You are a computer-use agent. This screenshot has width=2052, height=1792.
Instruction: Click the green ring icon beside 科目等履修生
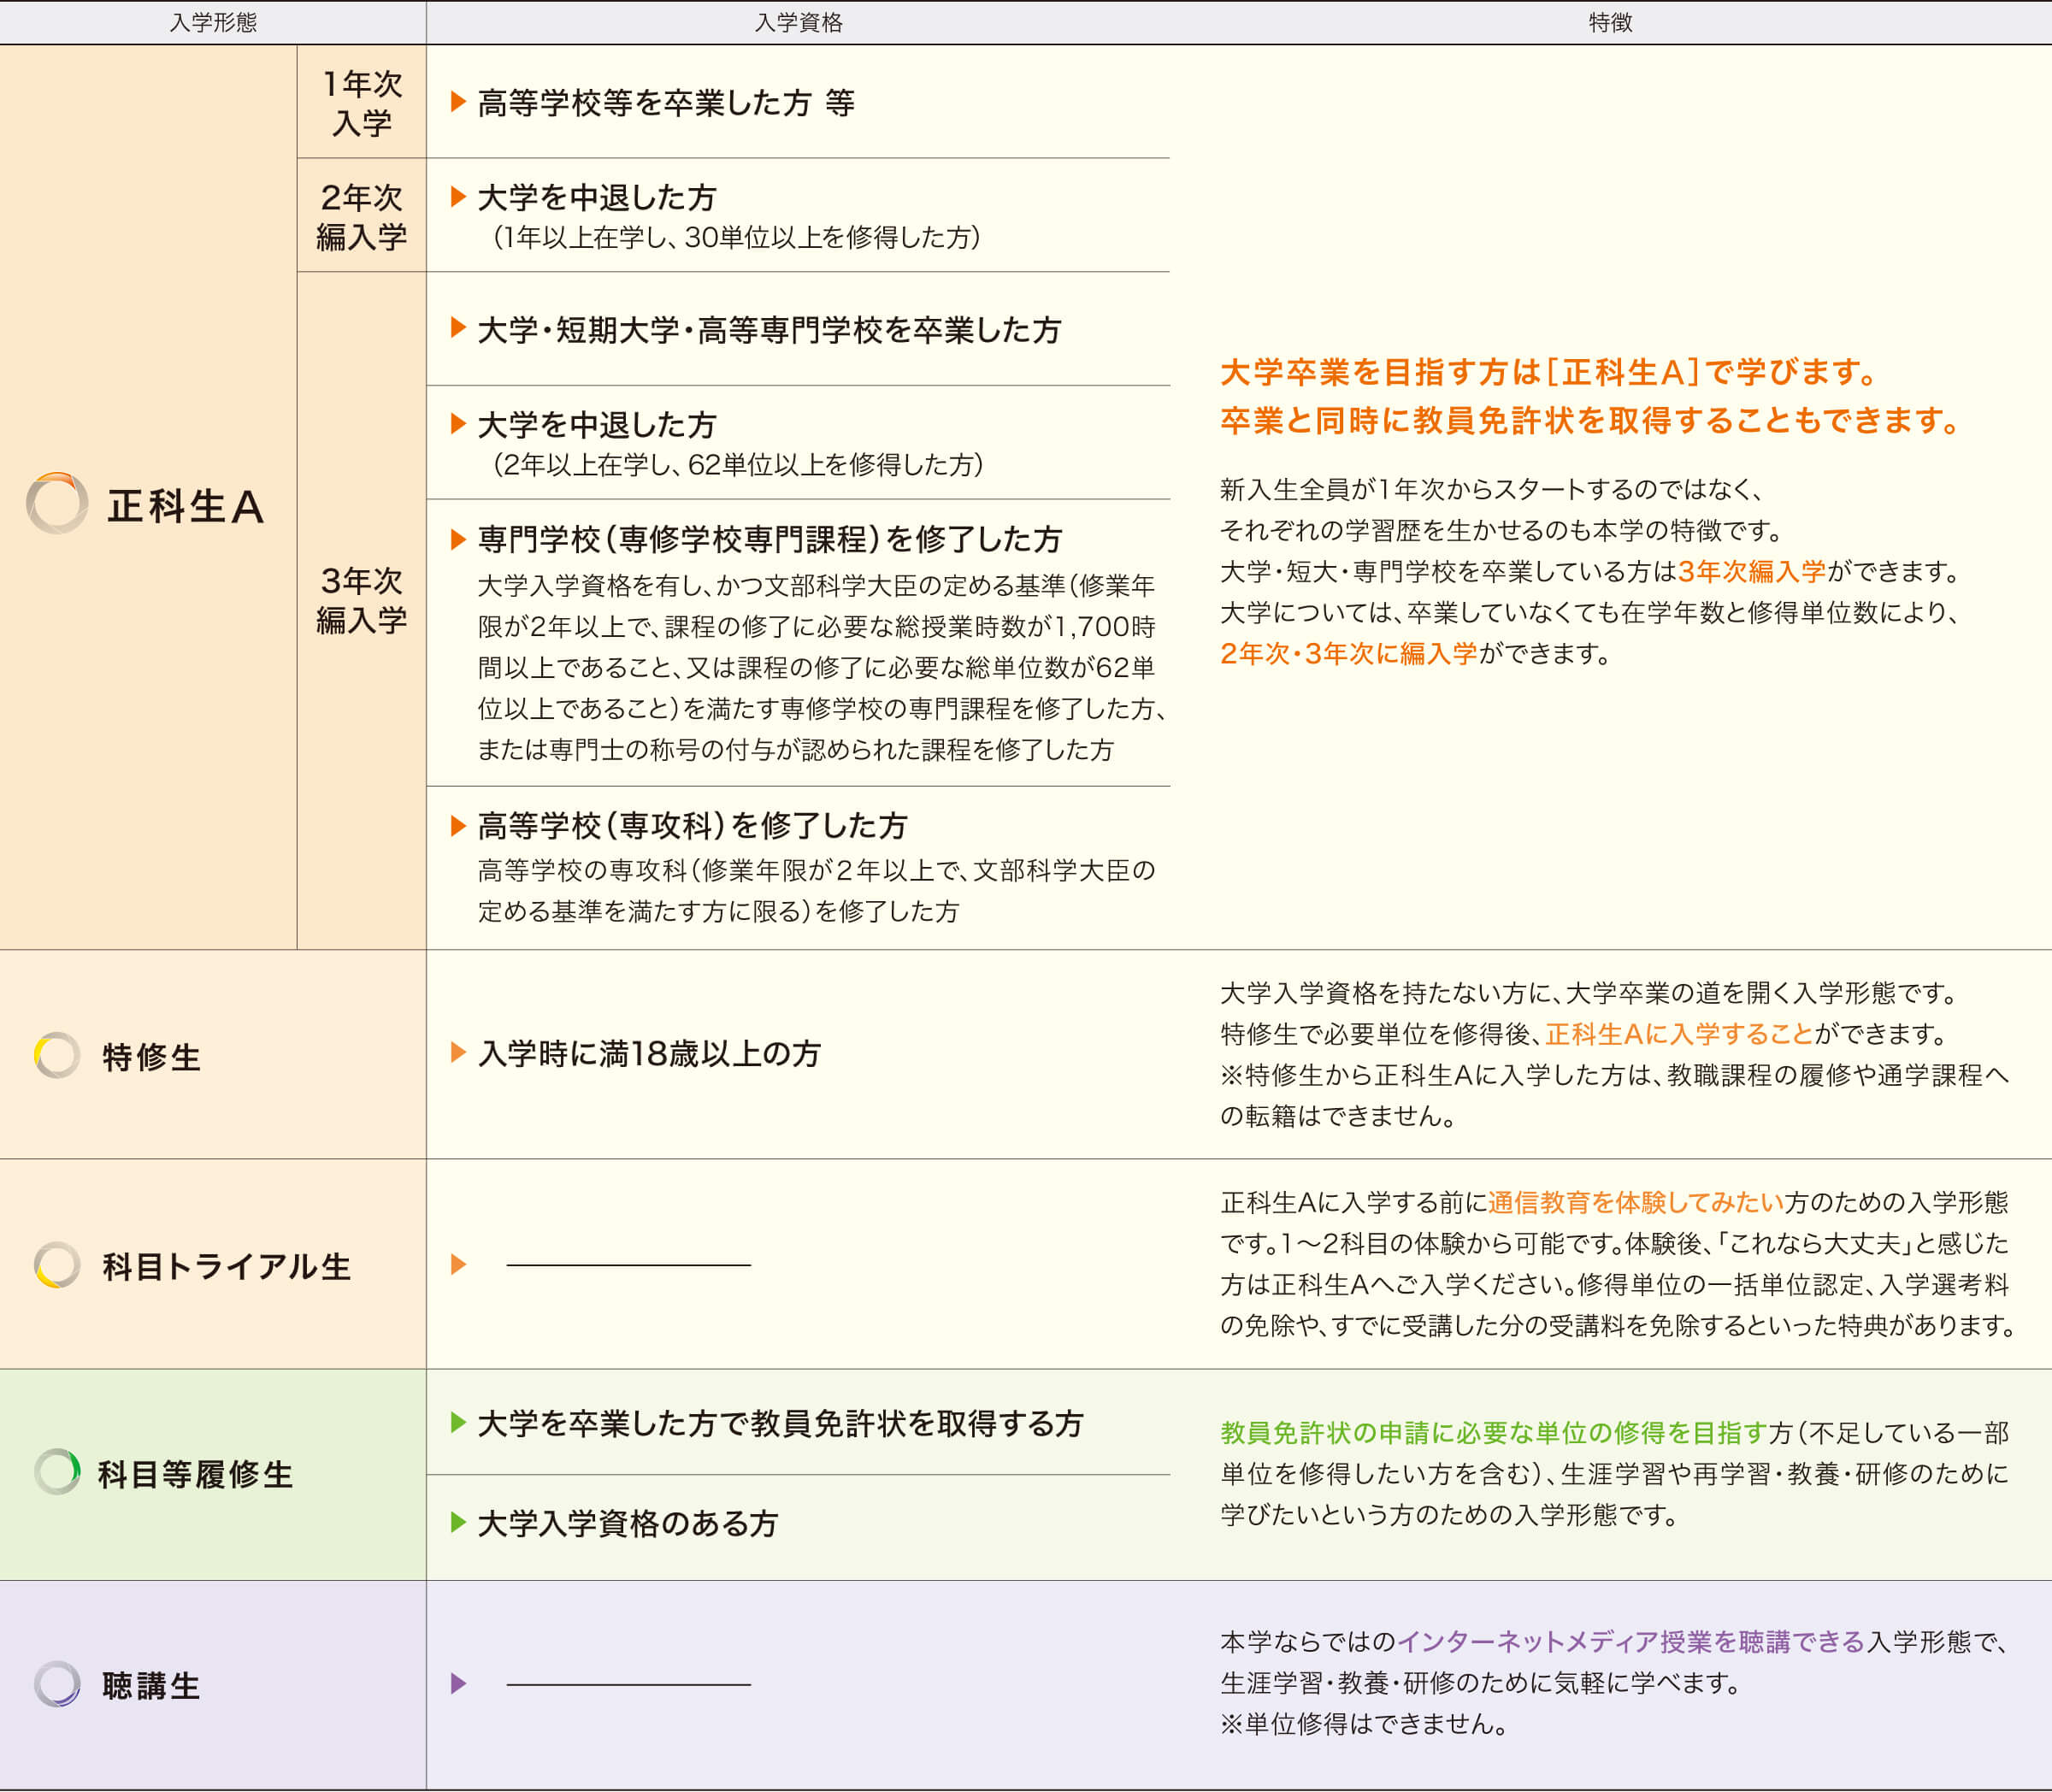pos(57,1472)
